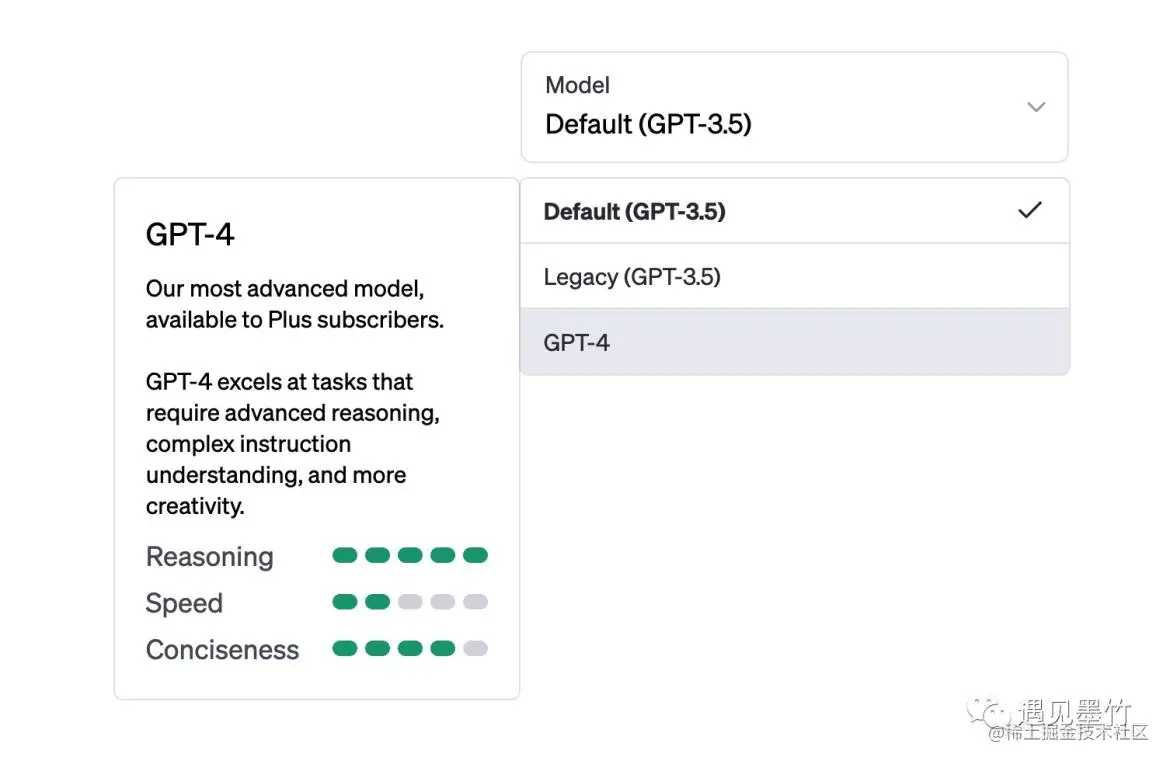Viewport: 1170px width, 764px height.
Task: Click the GPT-4 heading in info card
Action: 190,234
